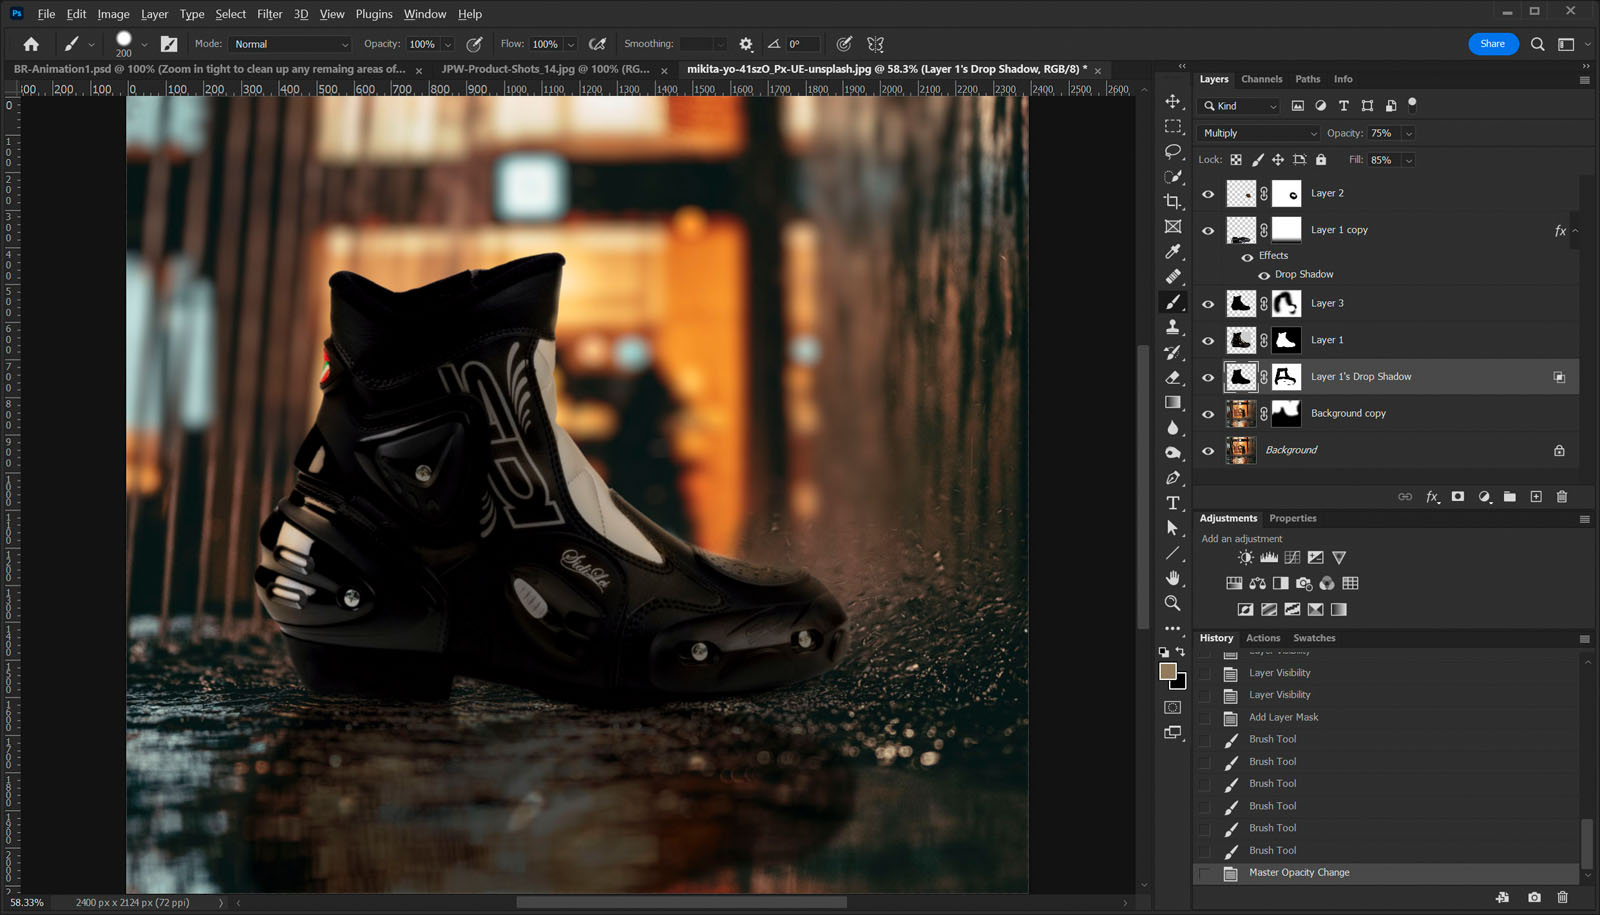
Task: Hide Background copy layer eye
Action: [x=1208, y=414]
